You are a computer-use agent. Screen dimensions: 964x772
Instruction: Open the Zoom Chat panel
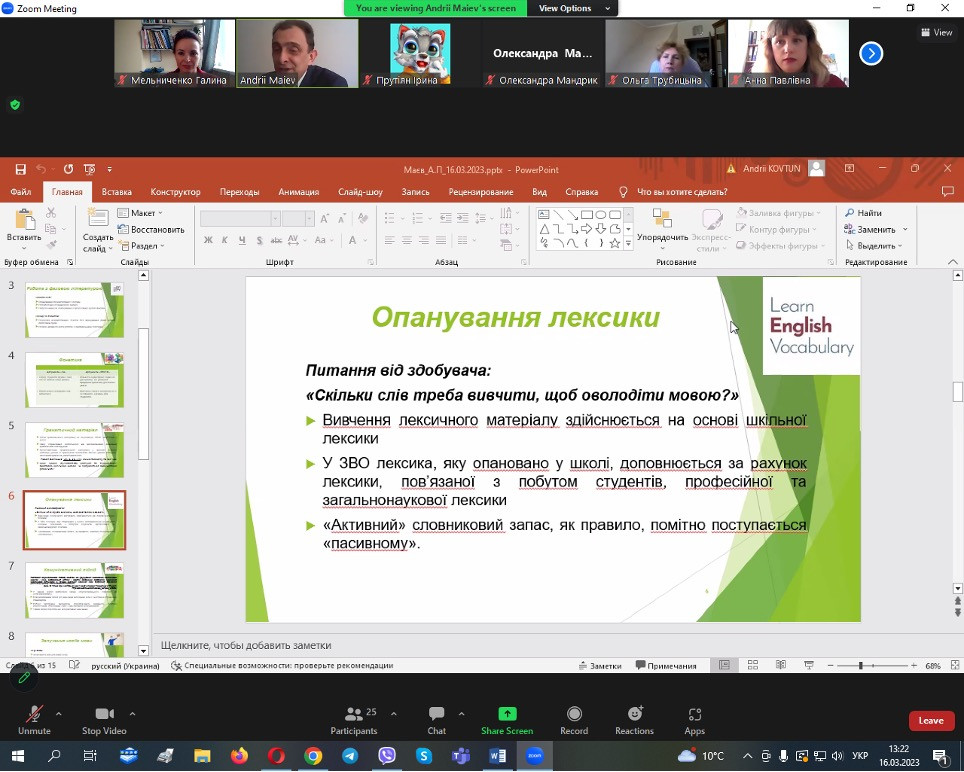coord(436,719)
